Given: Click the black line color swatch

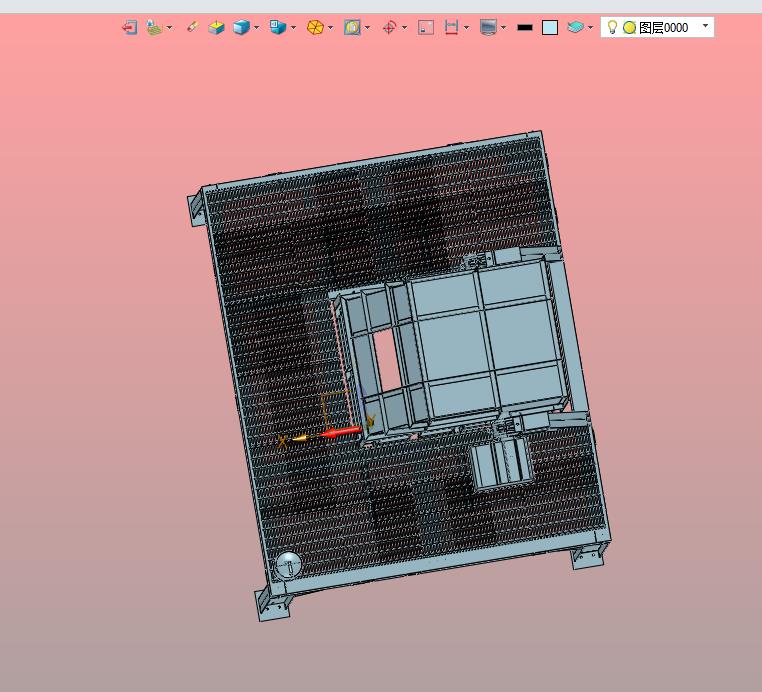Looking at the screenshot, I should (x=525, y=28).
